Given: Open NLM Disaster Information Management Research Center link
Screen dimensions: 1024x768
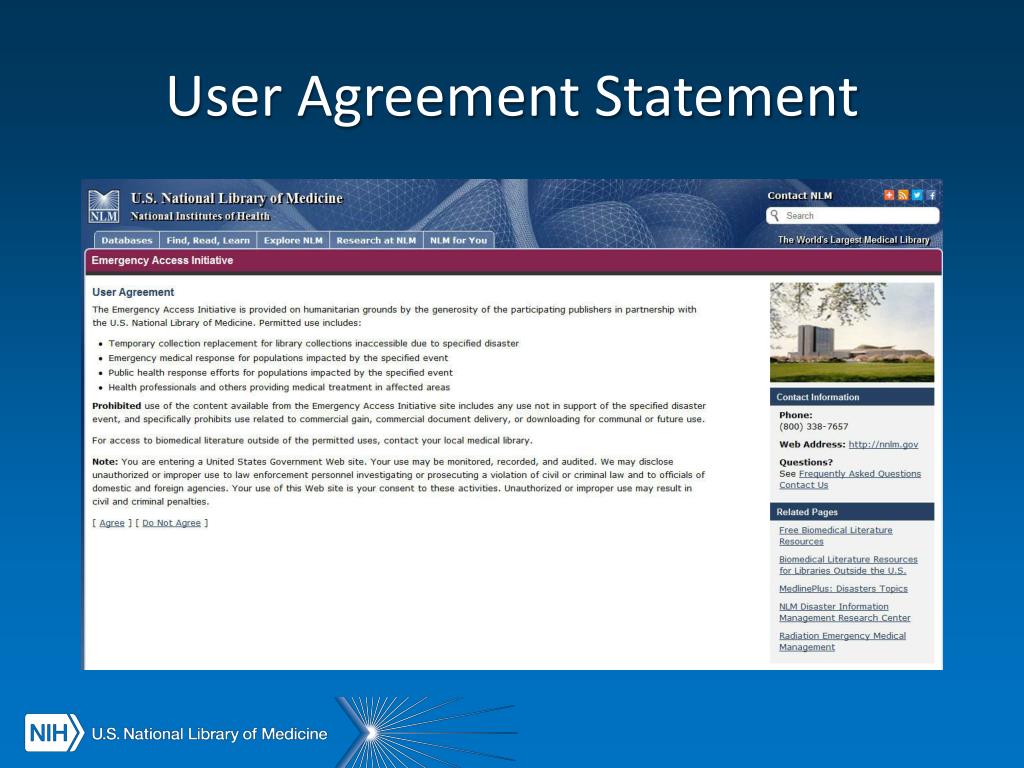Looking at the screenshot, I should 844,613.
